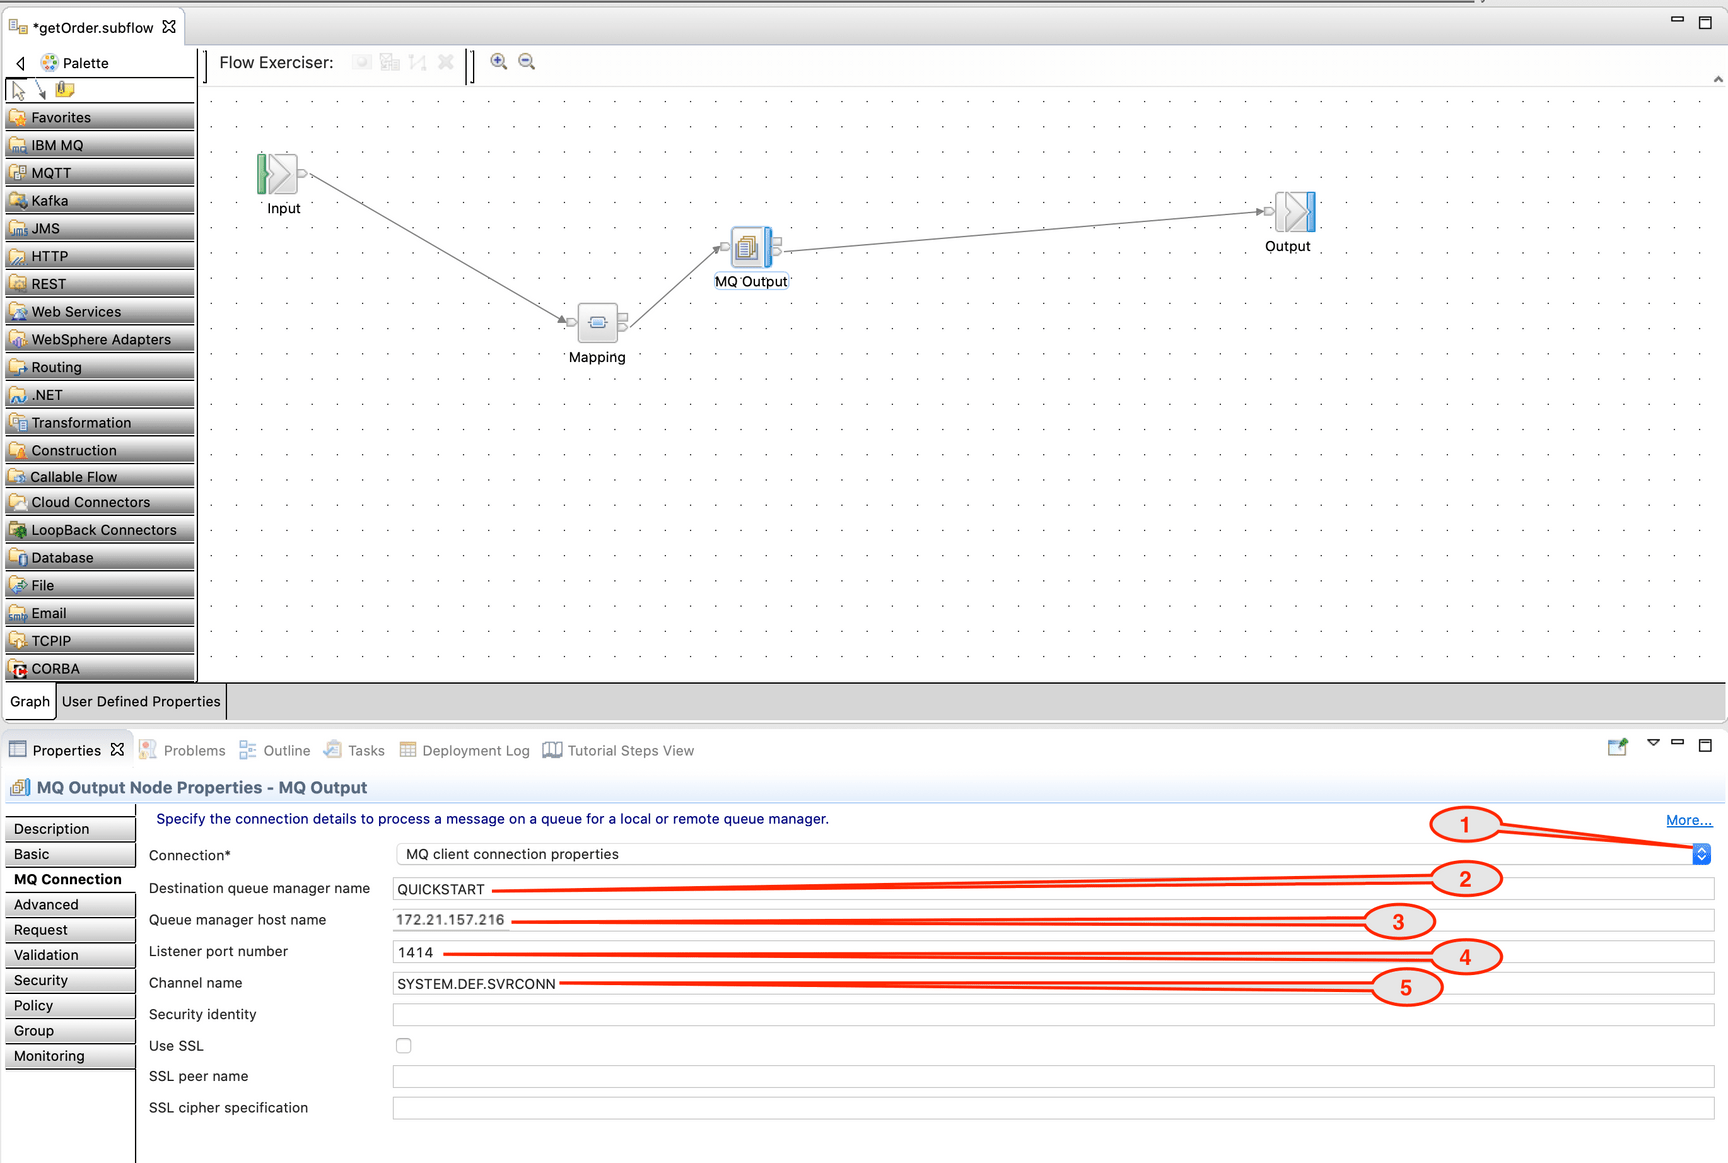Open the Deployment Log view
The image size is (1728, 1163).
(x=475, y=750)
